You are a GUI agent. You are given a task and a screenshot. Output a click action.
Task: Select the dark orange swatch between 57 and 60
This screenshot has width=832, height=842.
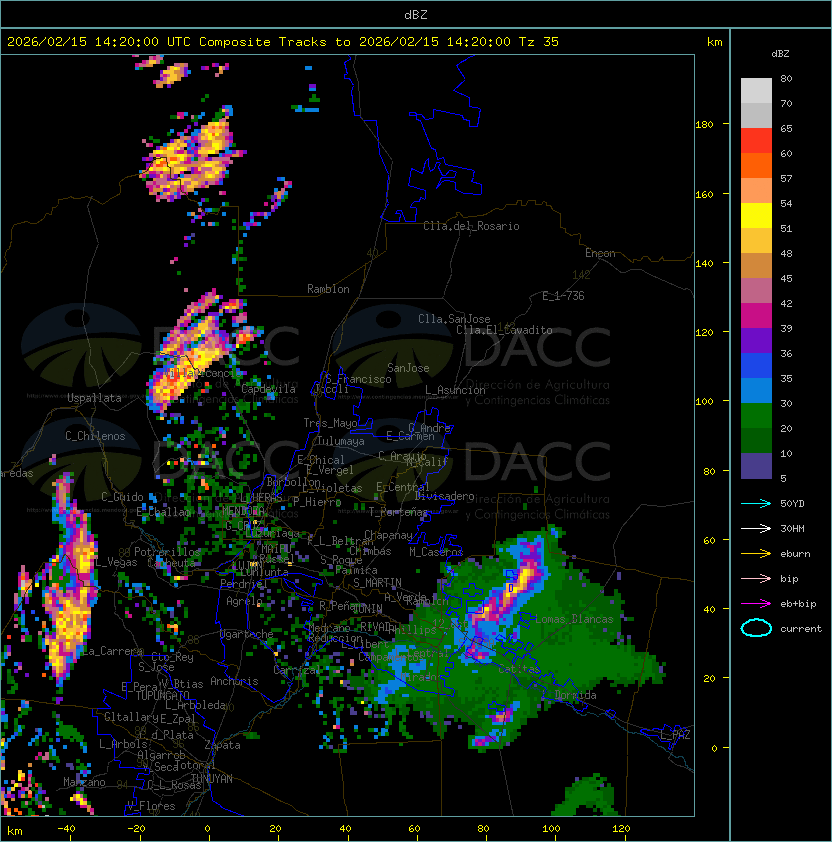pos(756,166)
